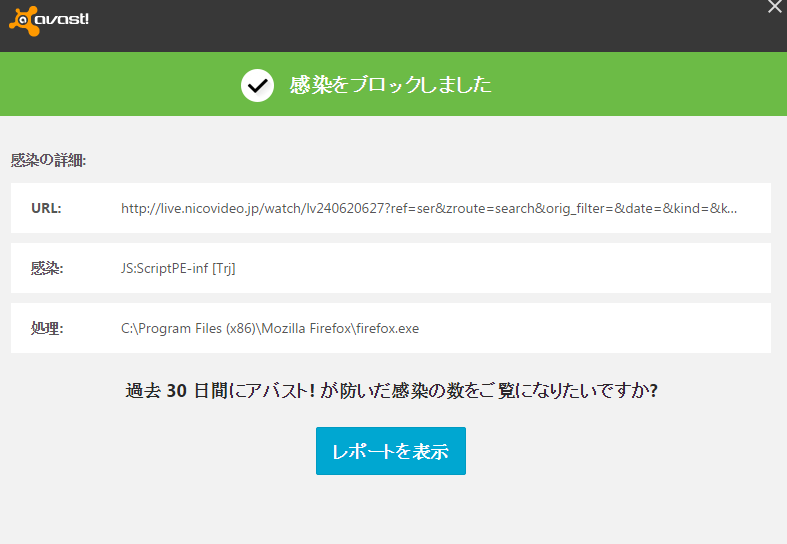Screen dimensions: 787x544
Task: Click the 処理: row label
Action: [47, 328]
